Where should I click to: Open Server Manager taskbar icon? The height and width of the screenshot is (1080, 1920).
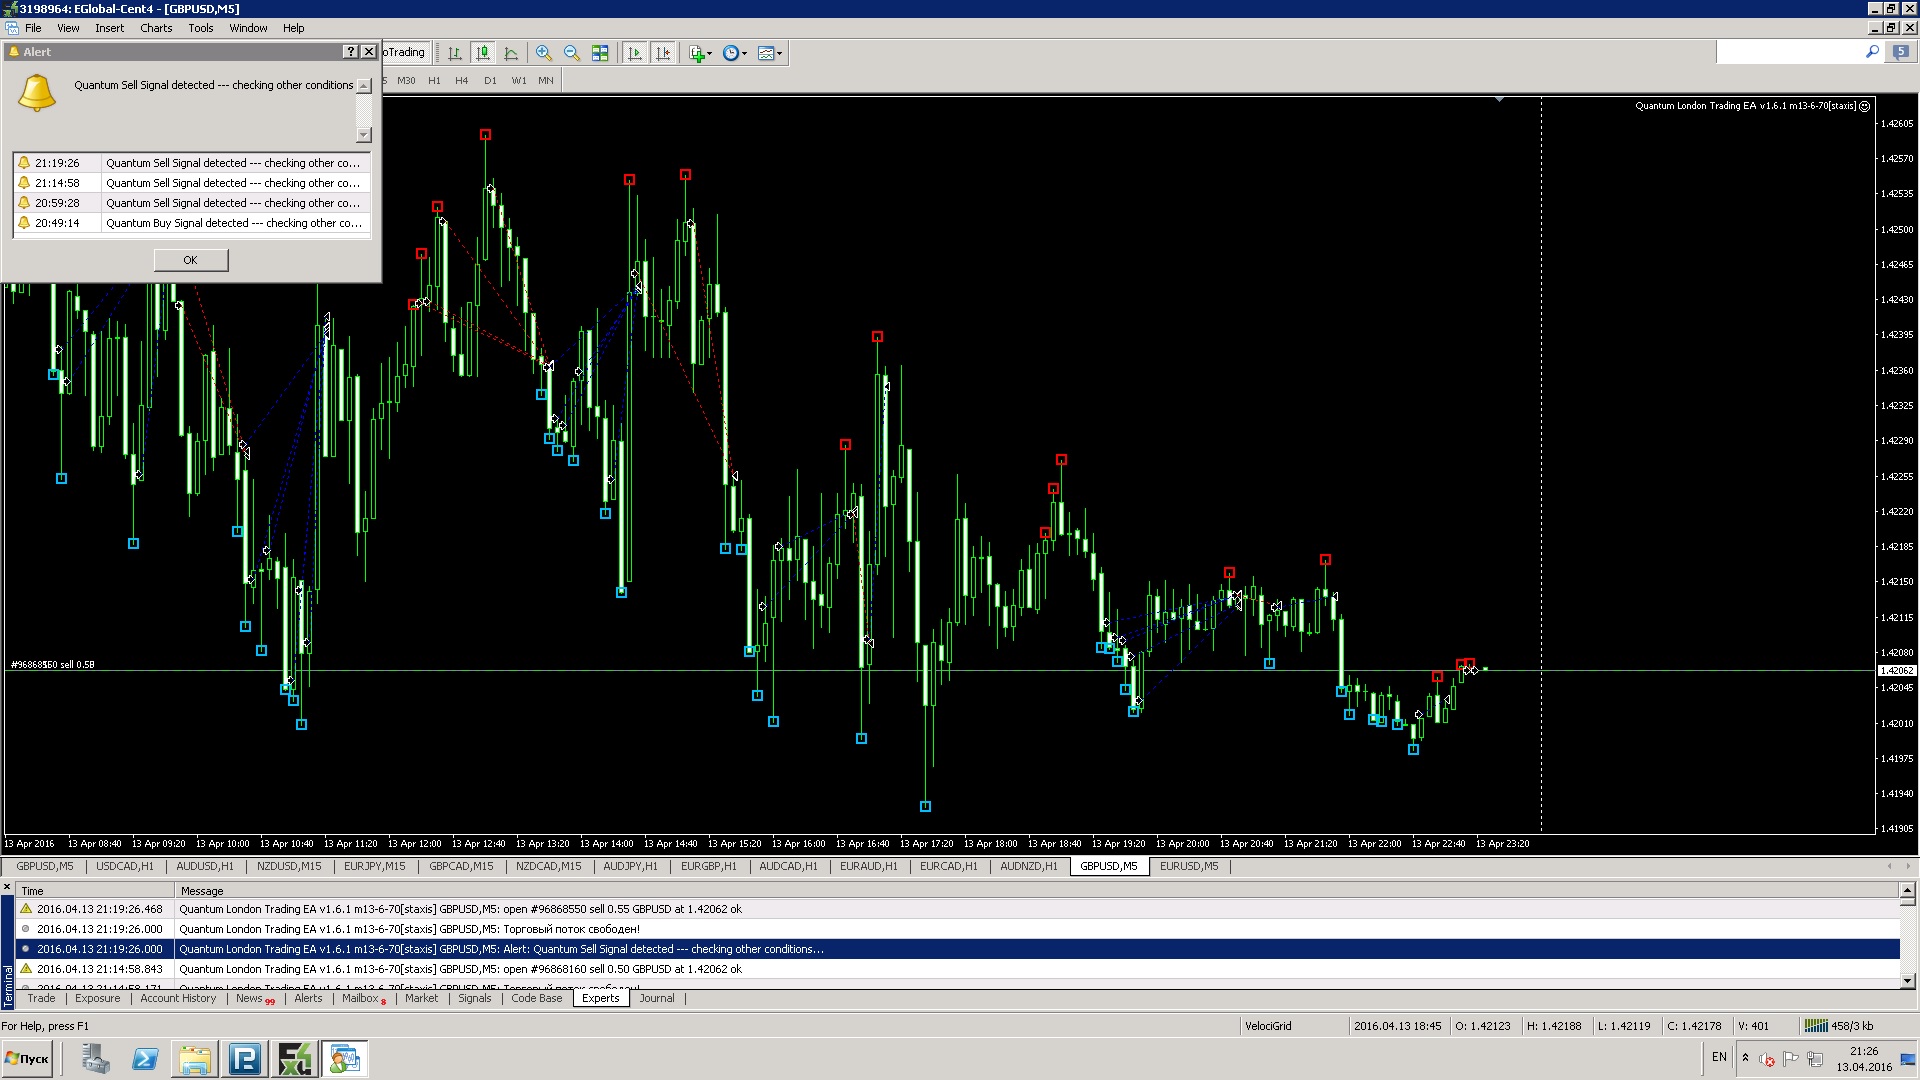[x=96, y=1059]
